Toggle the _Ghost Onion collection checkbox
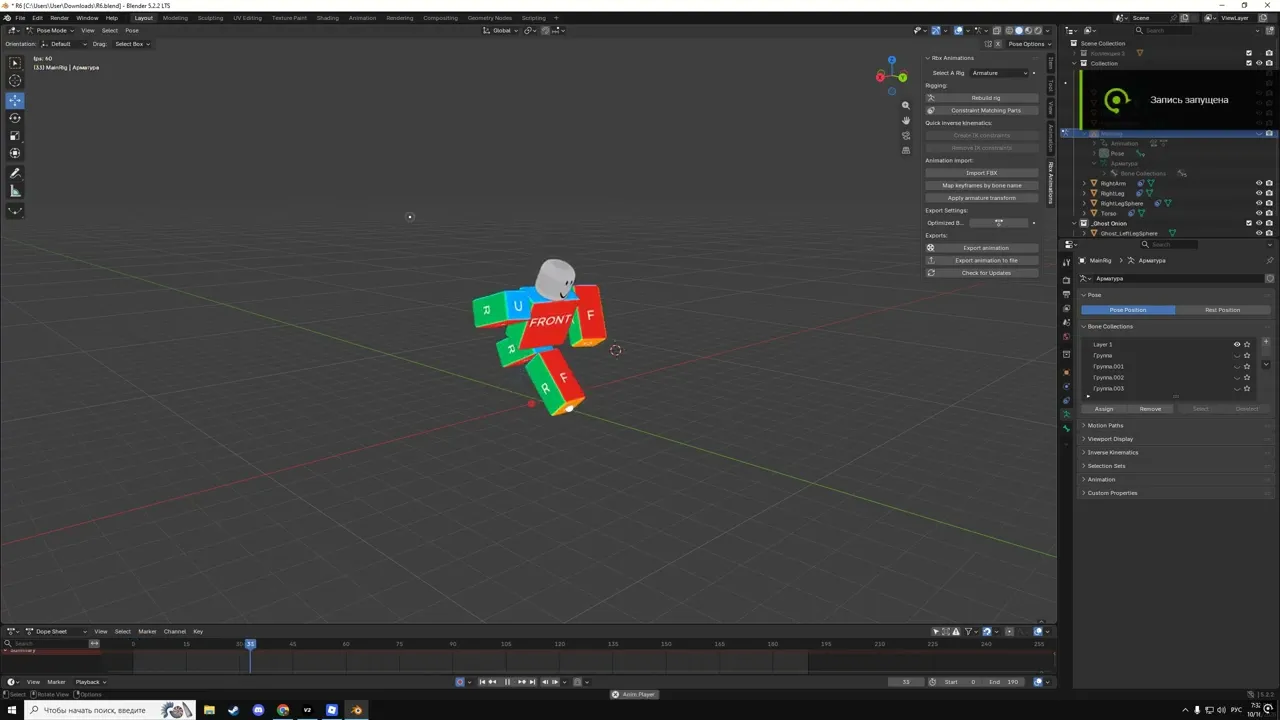Viewport: 1280px width, 720px height. 1249,223
